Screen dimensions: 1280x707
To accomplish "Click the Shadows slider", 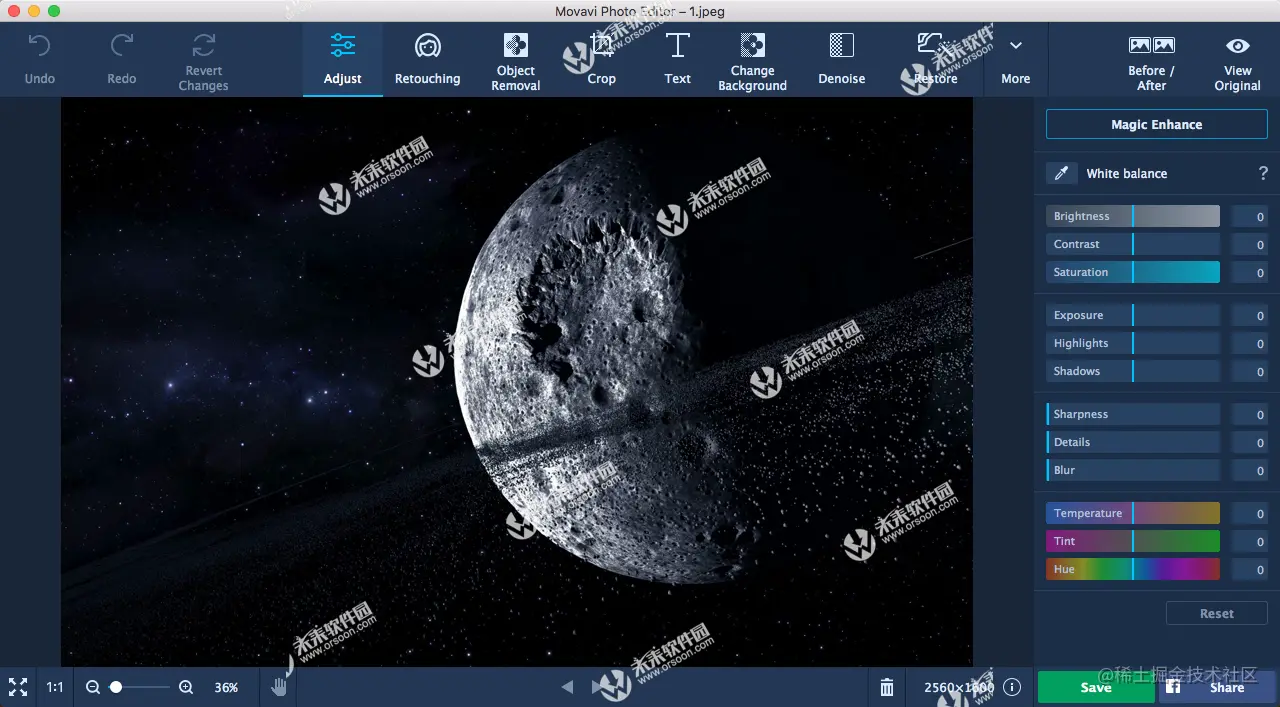I will [1133, 371].
